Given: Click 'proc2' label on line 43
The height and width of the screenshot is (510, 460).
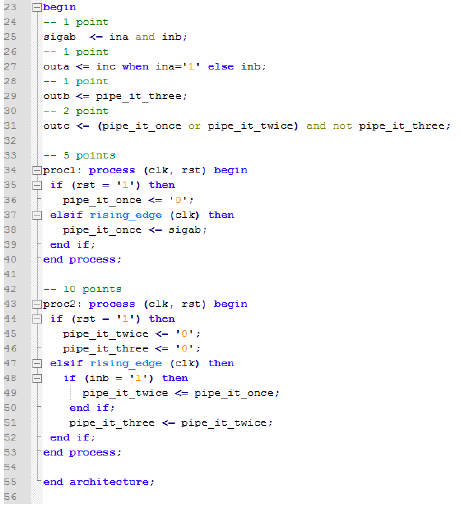Looking at the screenshot, I should [59, 304].
